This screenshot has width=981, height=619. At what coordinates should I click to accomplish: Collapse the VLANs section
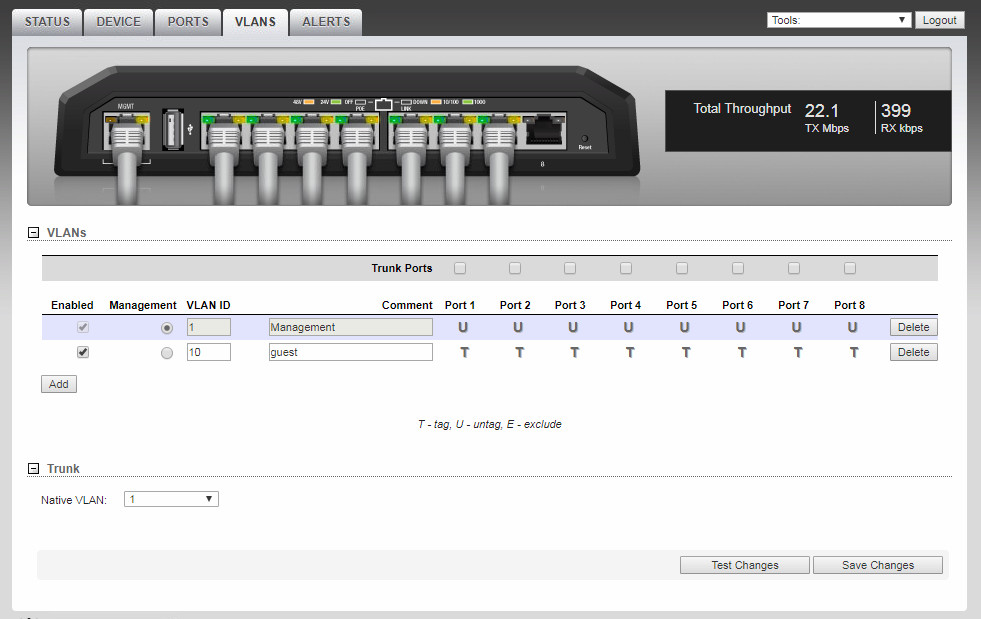34,232
